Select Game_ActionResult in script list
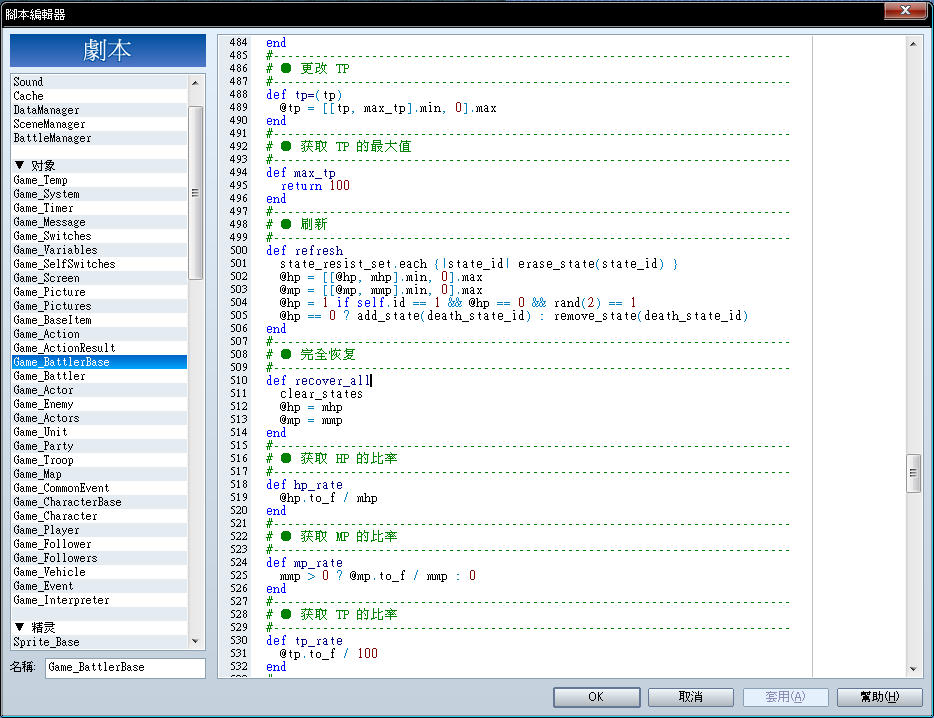Screen dimensions: 934x718 click(99, 348)
